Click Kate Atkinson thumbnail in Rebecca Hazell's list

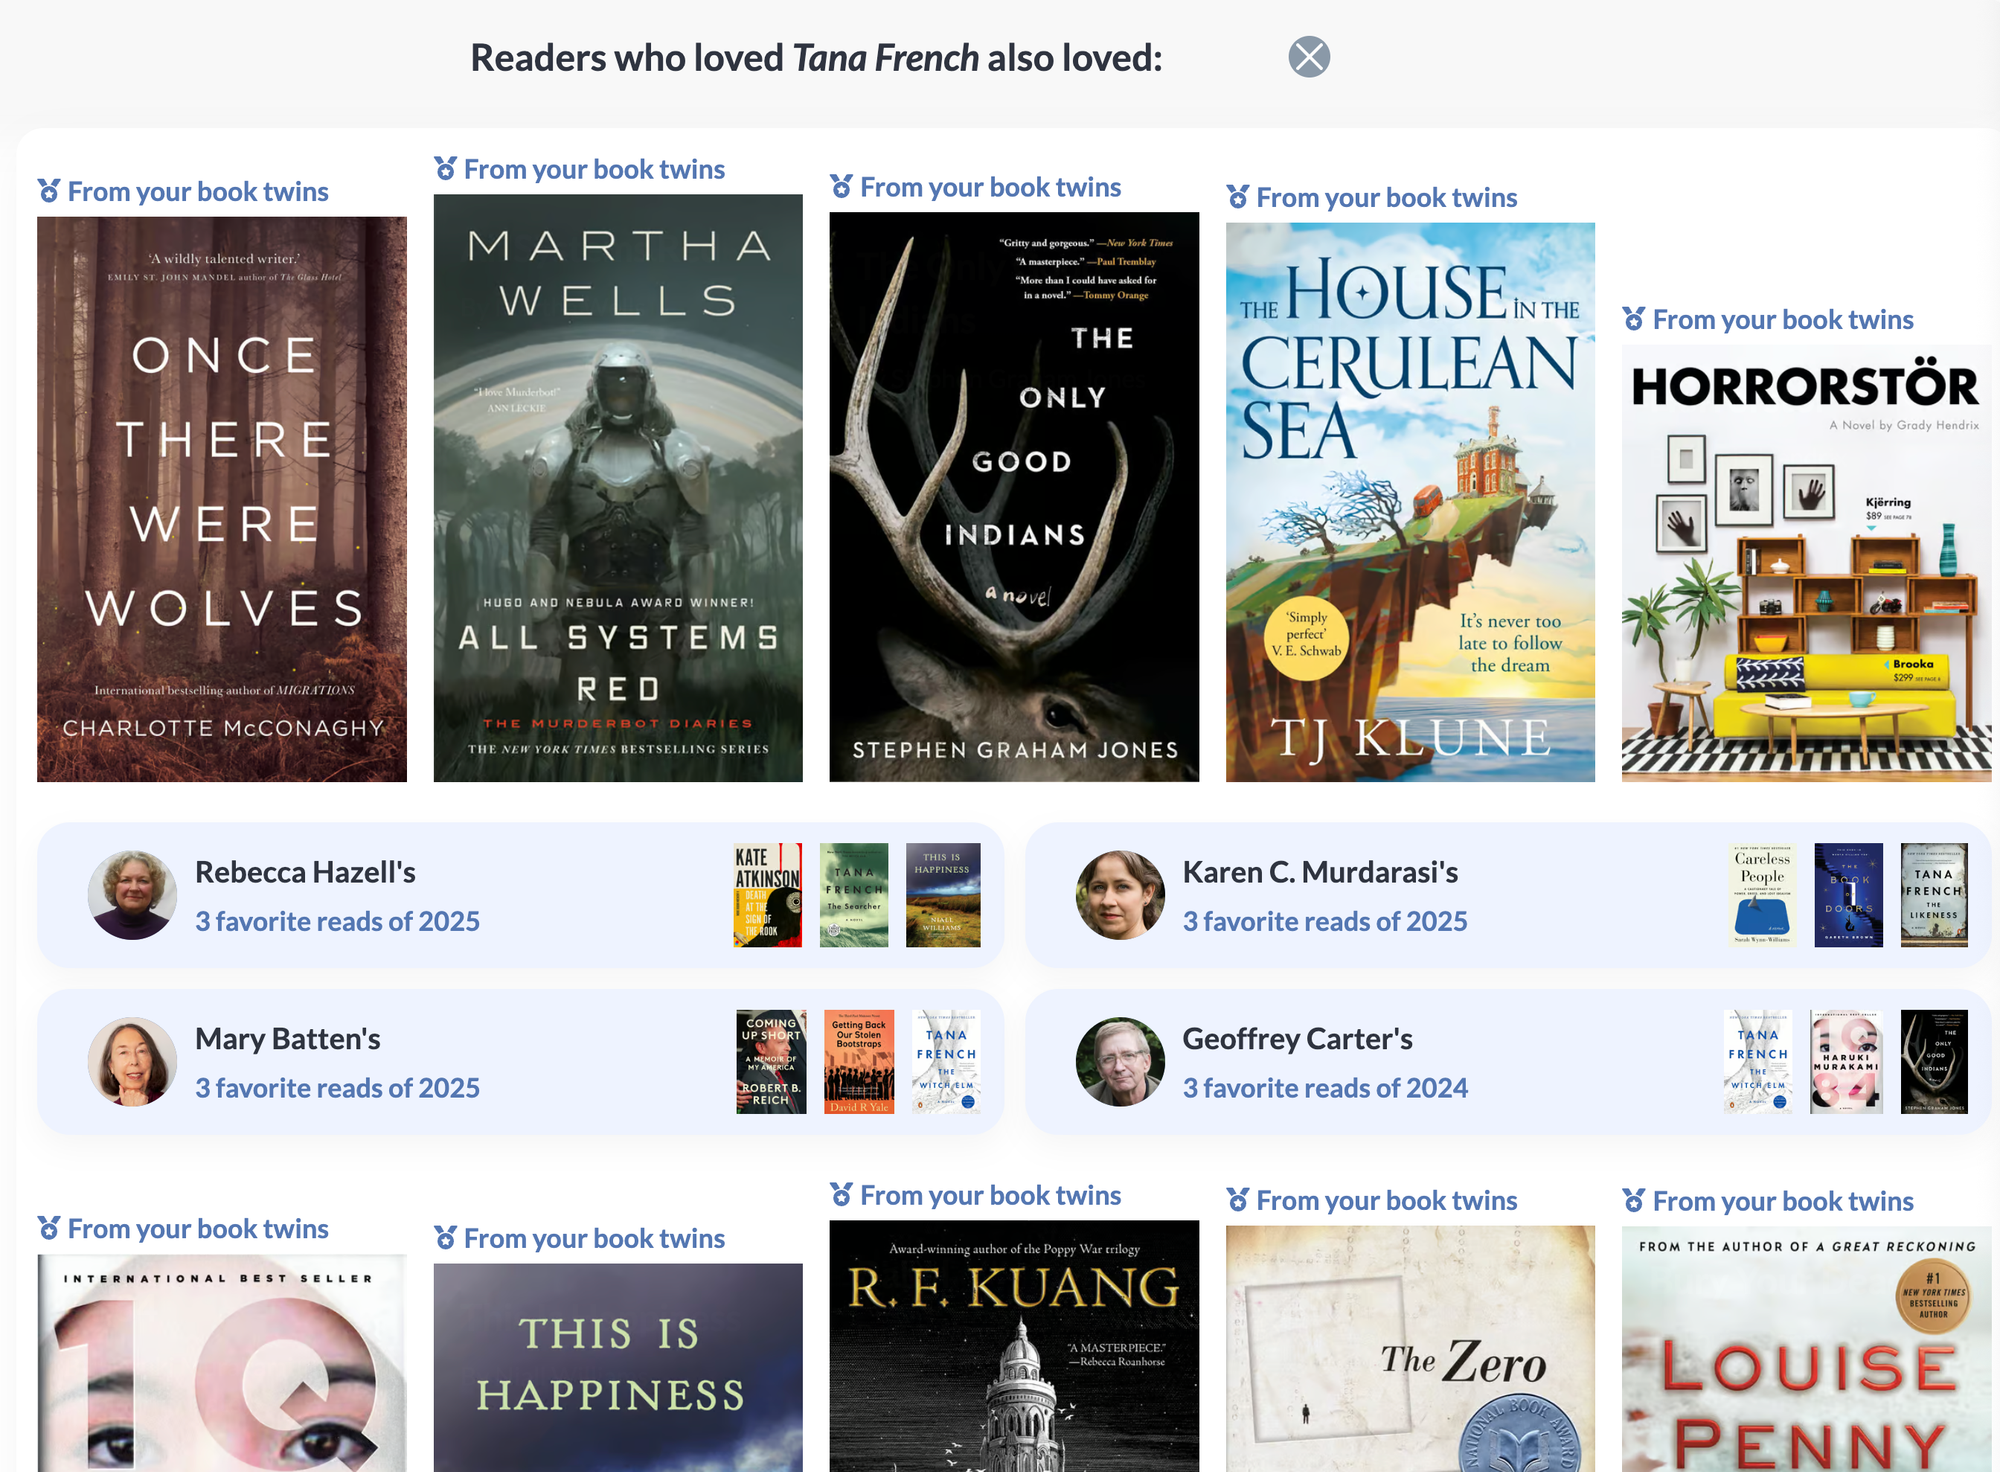[768, 895]
